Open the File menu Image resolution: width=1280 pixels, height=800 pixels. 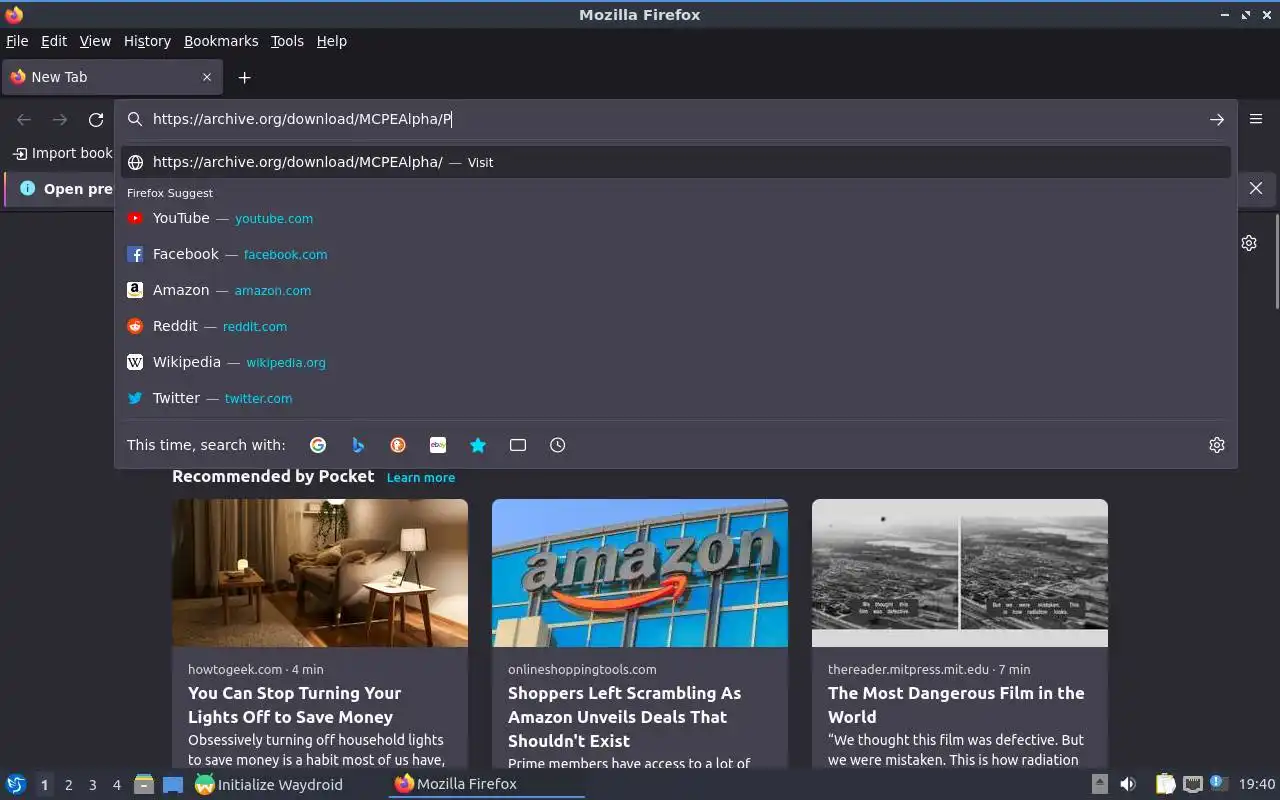pyautogui.click(x=17, y=41)
